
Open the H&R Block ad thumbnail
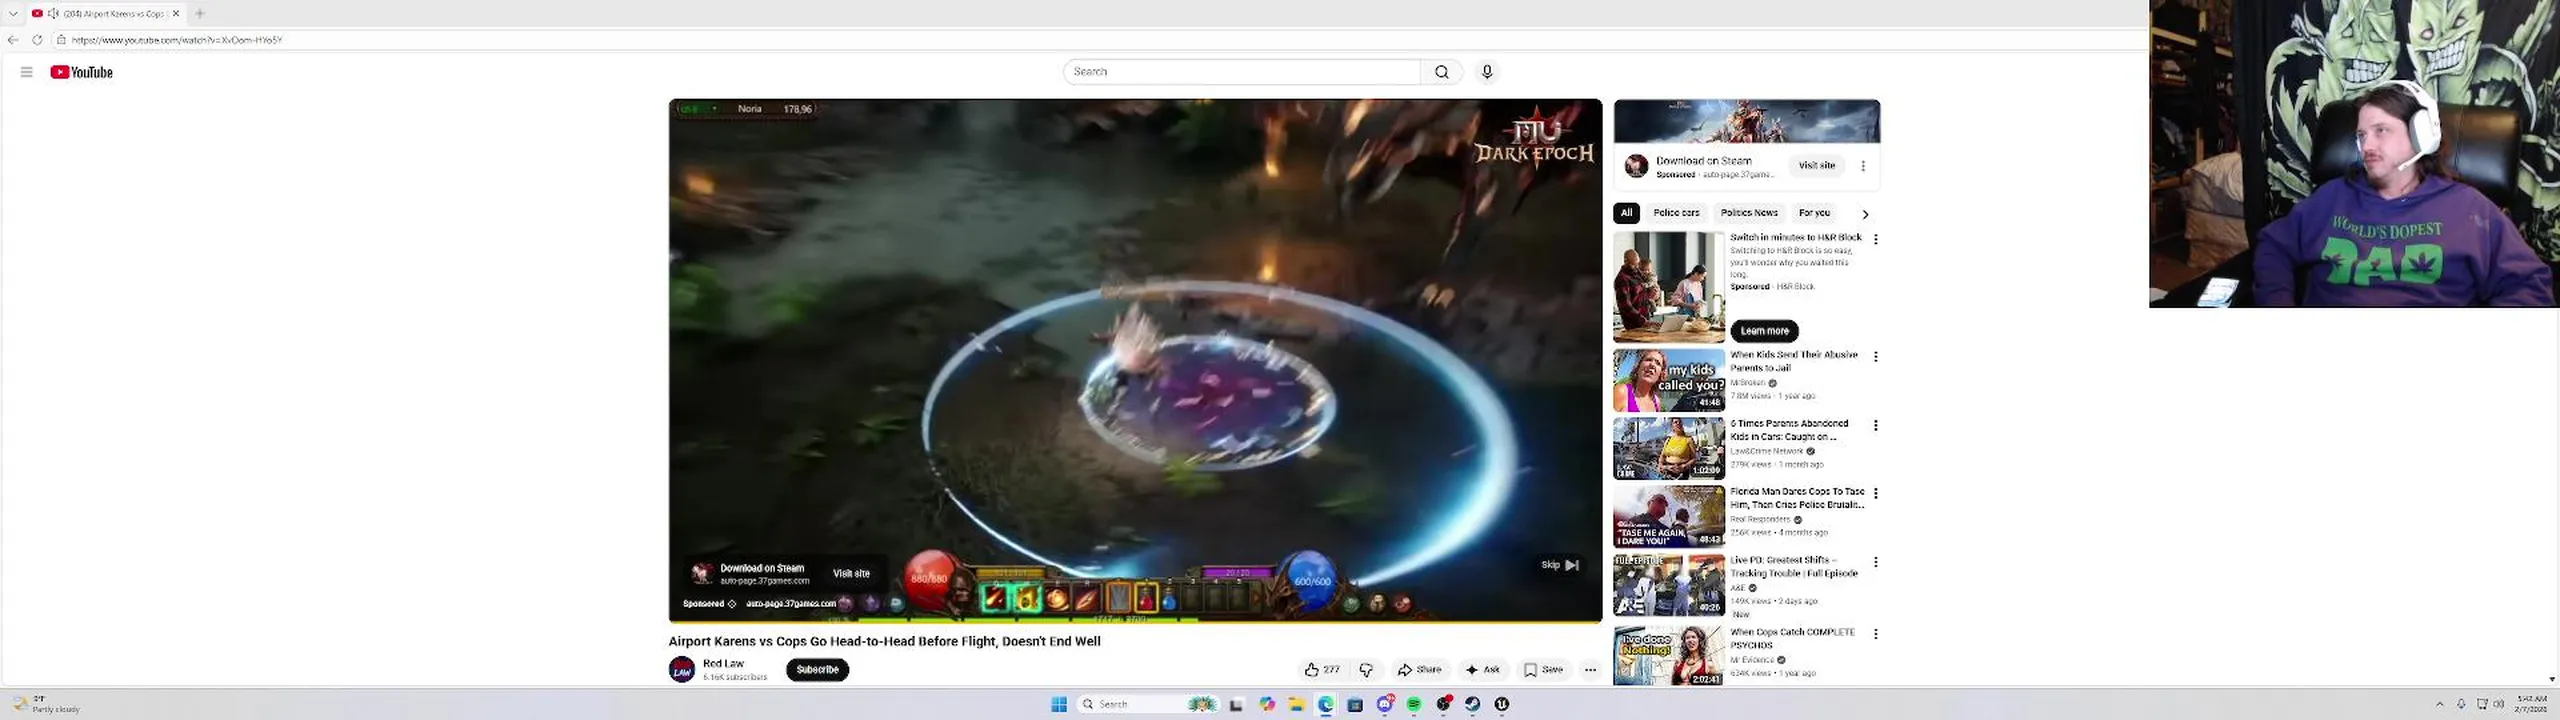(1668, 288)
